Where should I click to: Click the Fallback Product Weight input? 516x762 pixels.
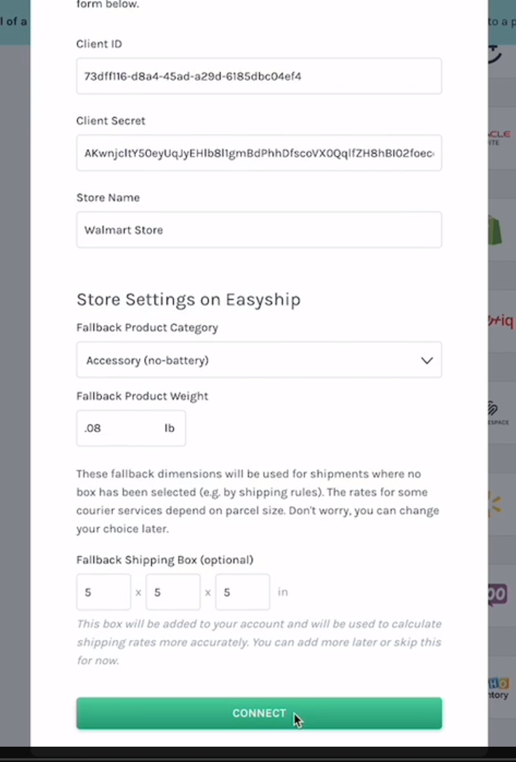(x=131, y=428)
